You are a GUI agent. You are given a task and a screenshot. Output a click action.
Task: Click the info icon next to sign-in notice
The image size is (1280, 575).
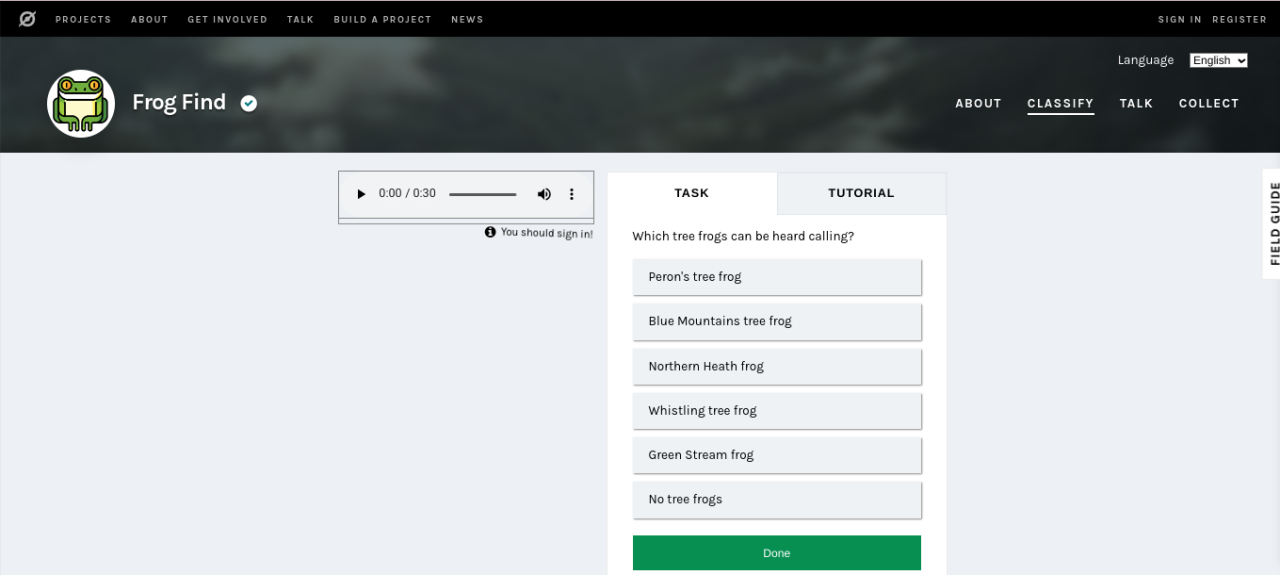click(490, 232)
